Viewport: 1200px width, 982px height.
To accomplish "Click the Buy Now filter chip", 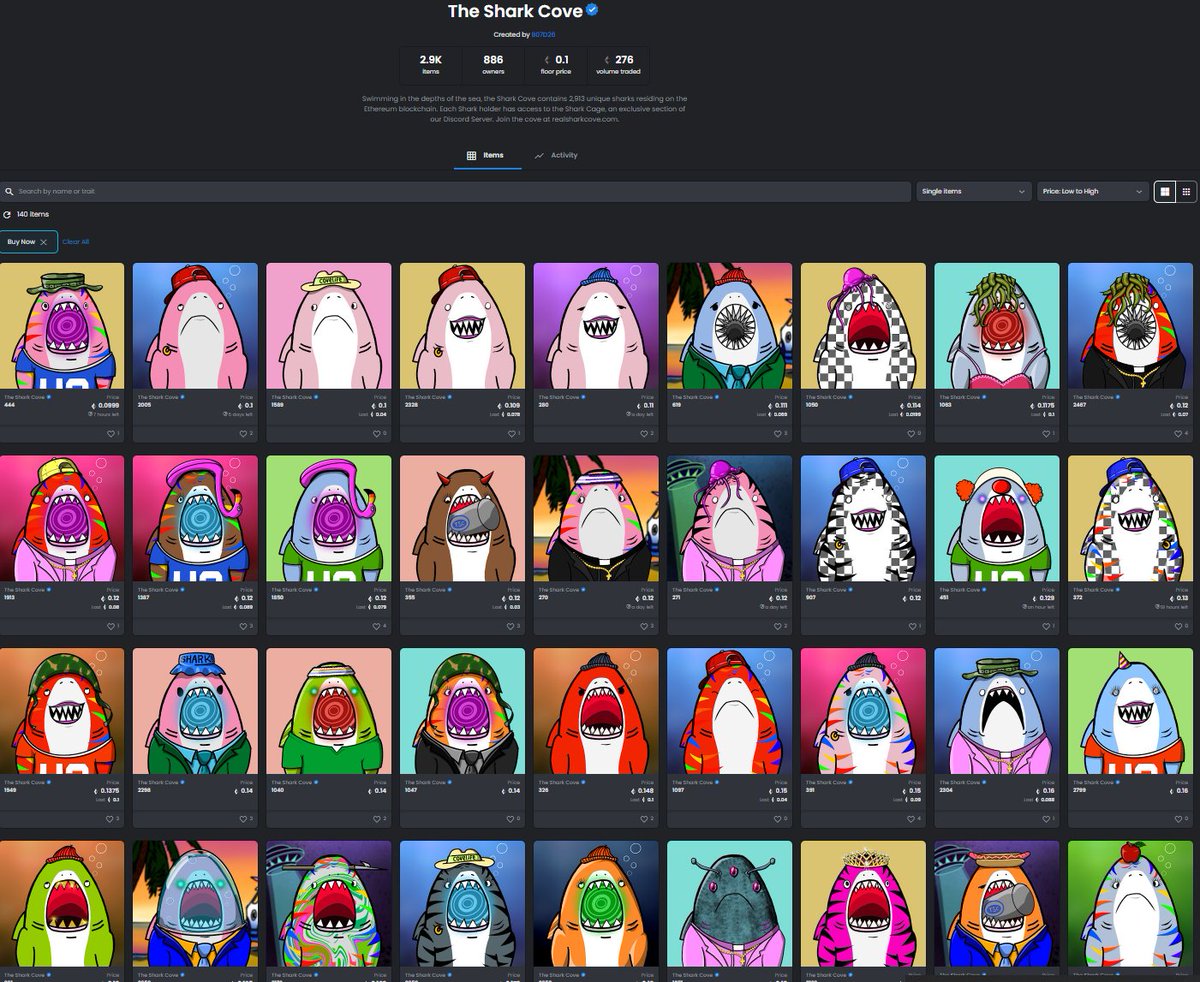I will [x=28, y=242].
